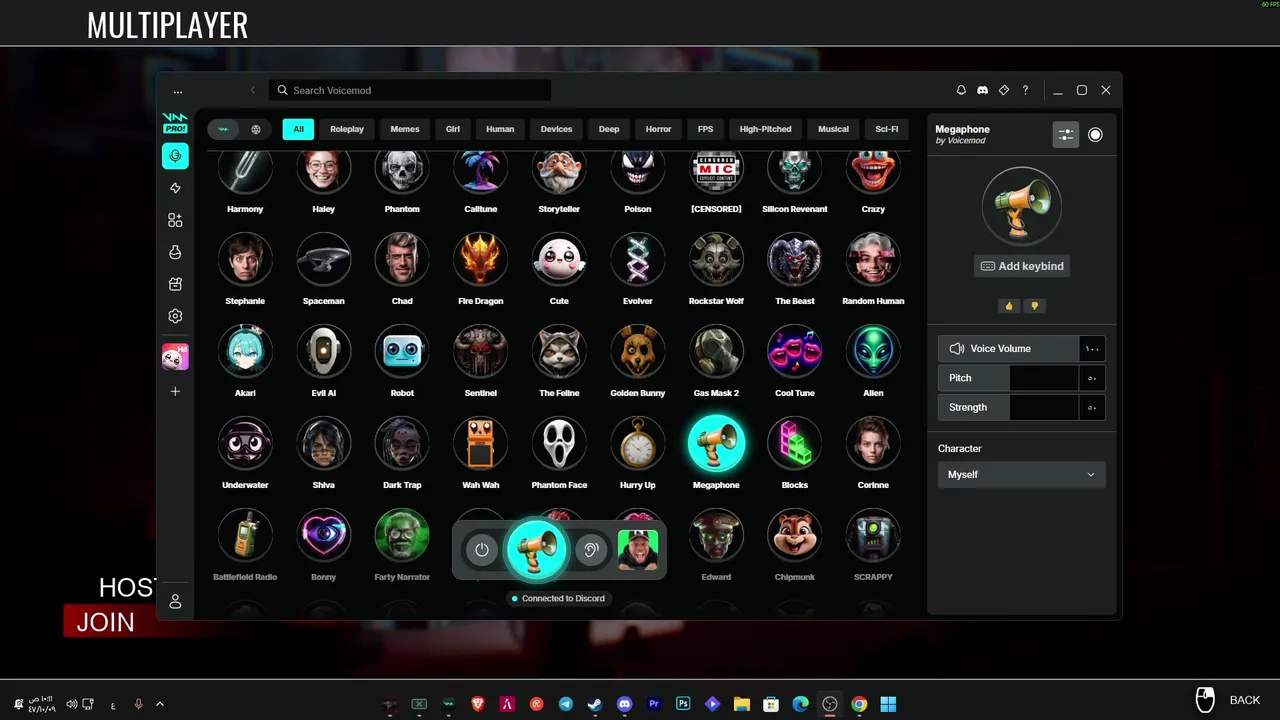Select the High-Pitched category tab

(765, 129)
